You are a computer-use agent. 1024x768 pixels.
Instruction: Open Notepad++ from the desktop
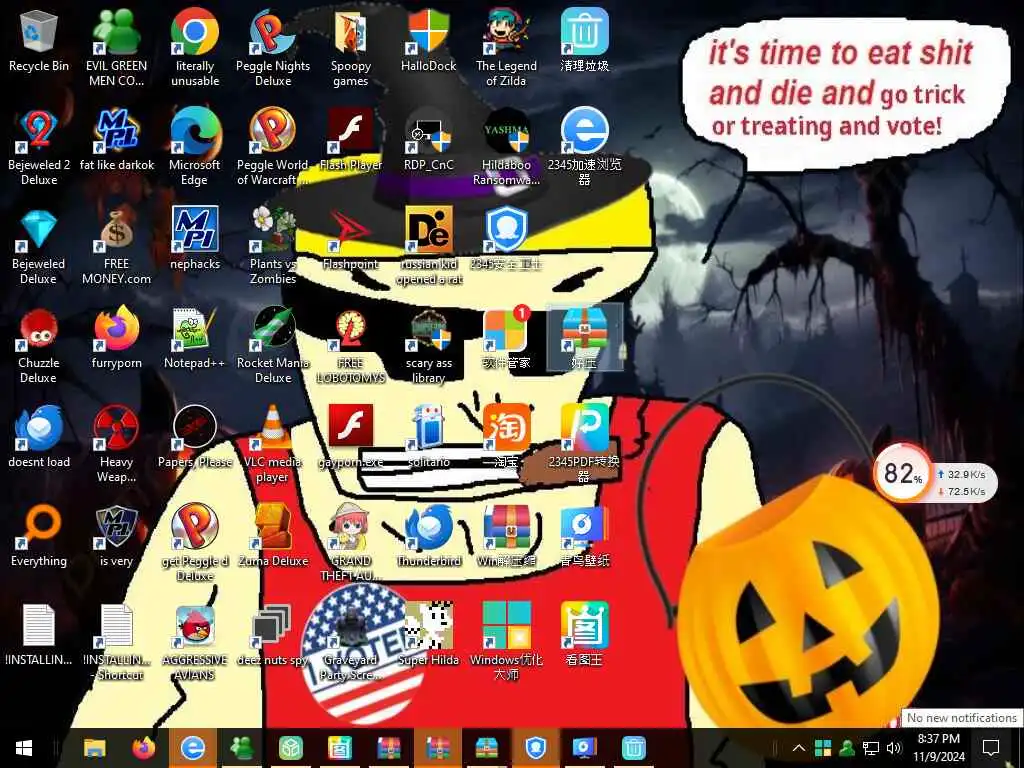click(x=195, y=338)
